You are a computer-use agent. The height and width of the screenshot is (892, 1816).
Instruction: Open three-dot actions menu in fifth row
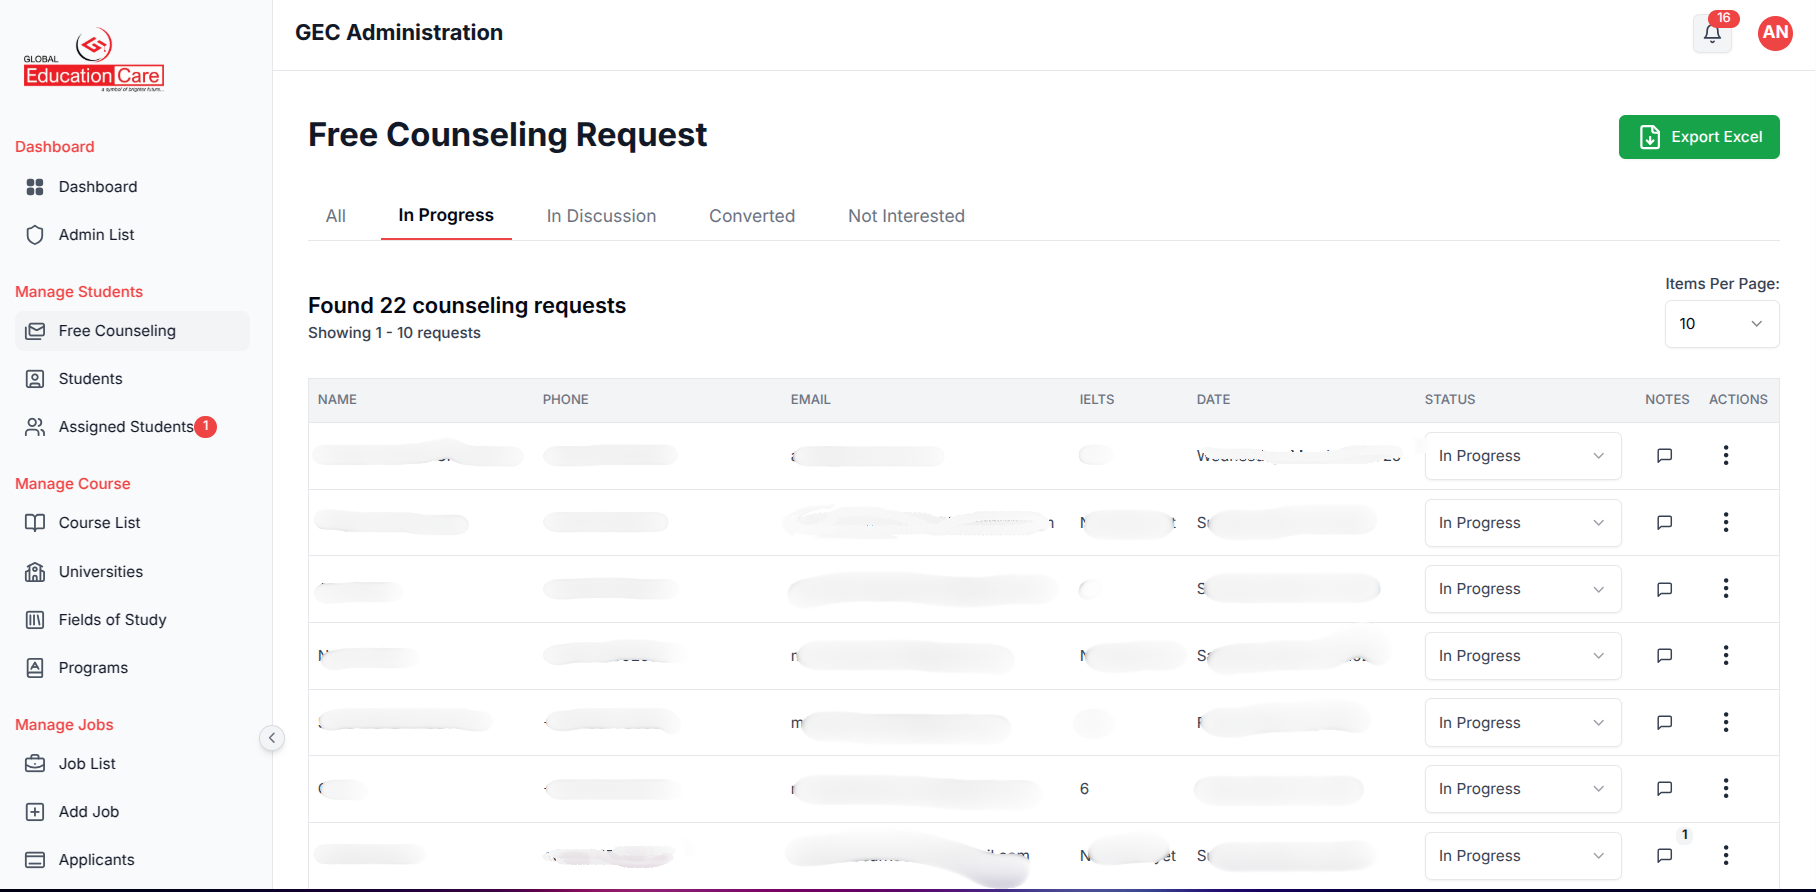(x=1725, y=722)
